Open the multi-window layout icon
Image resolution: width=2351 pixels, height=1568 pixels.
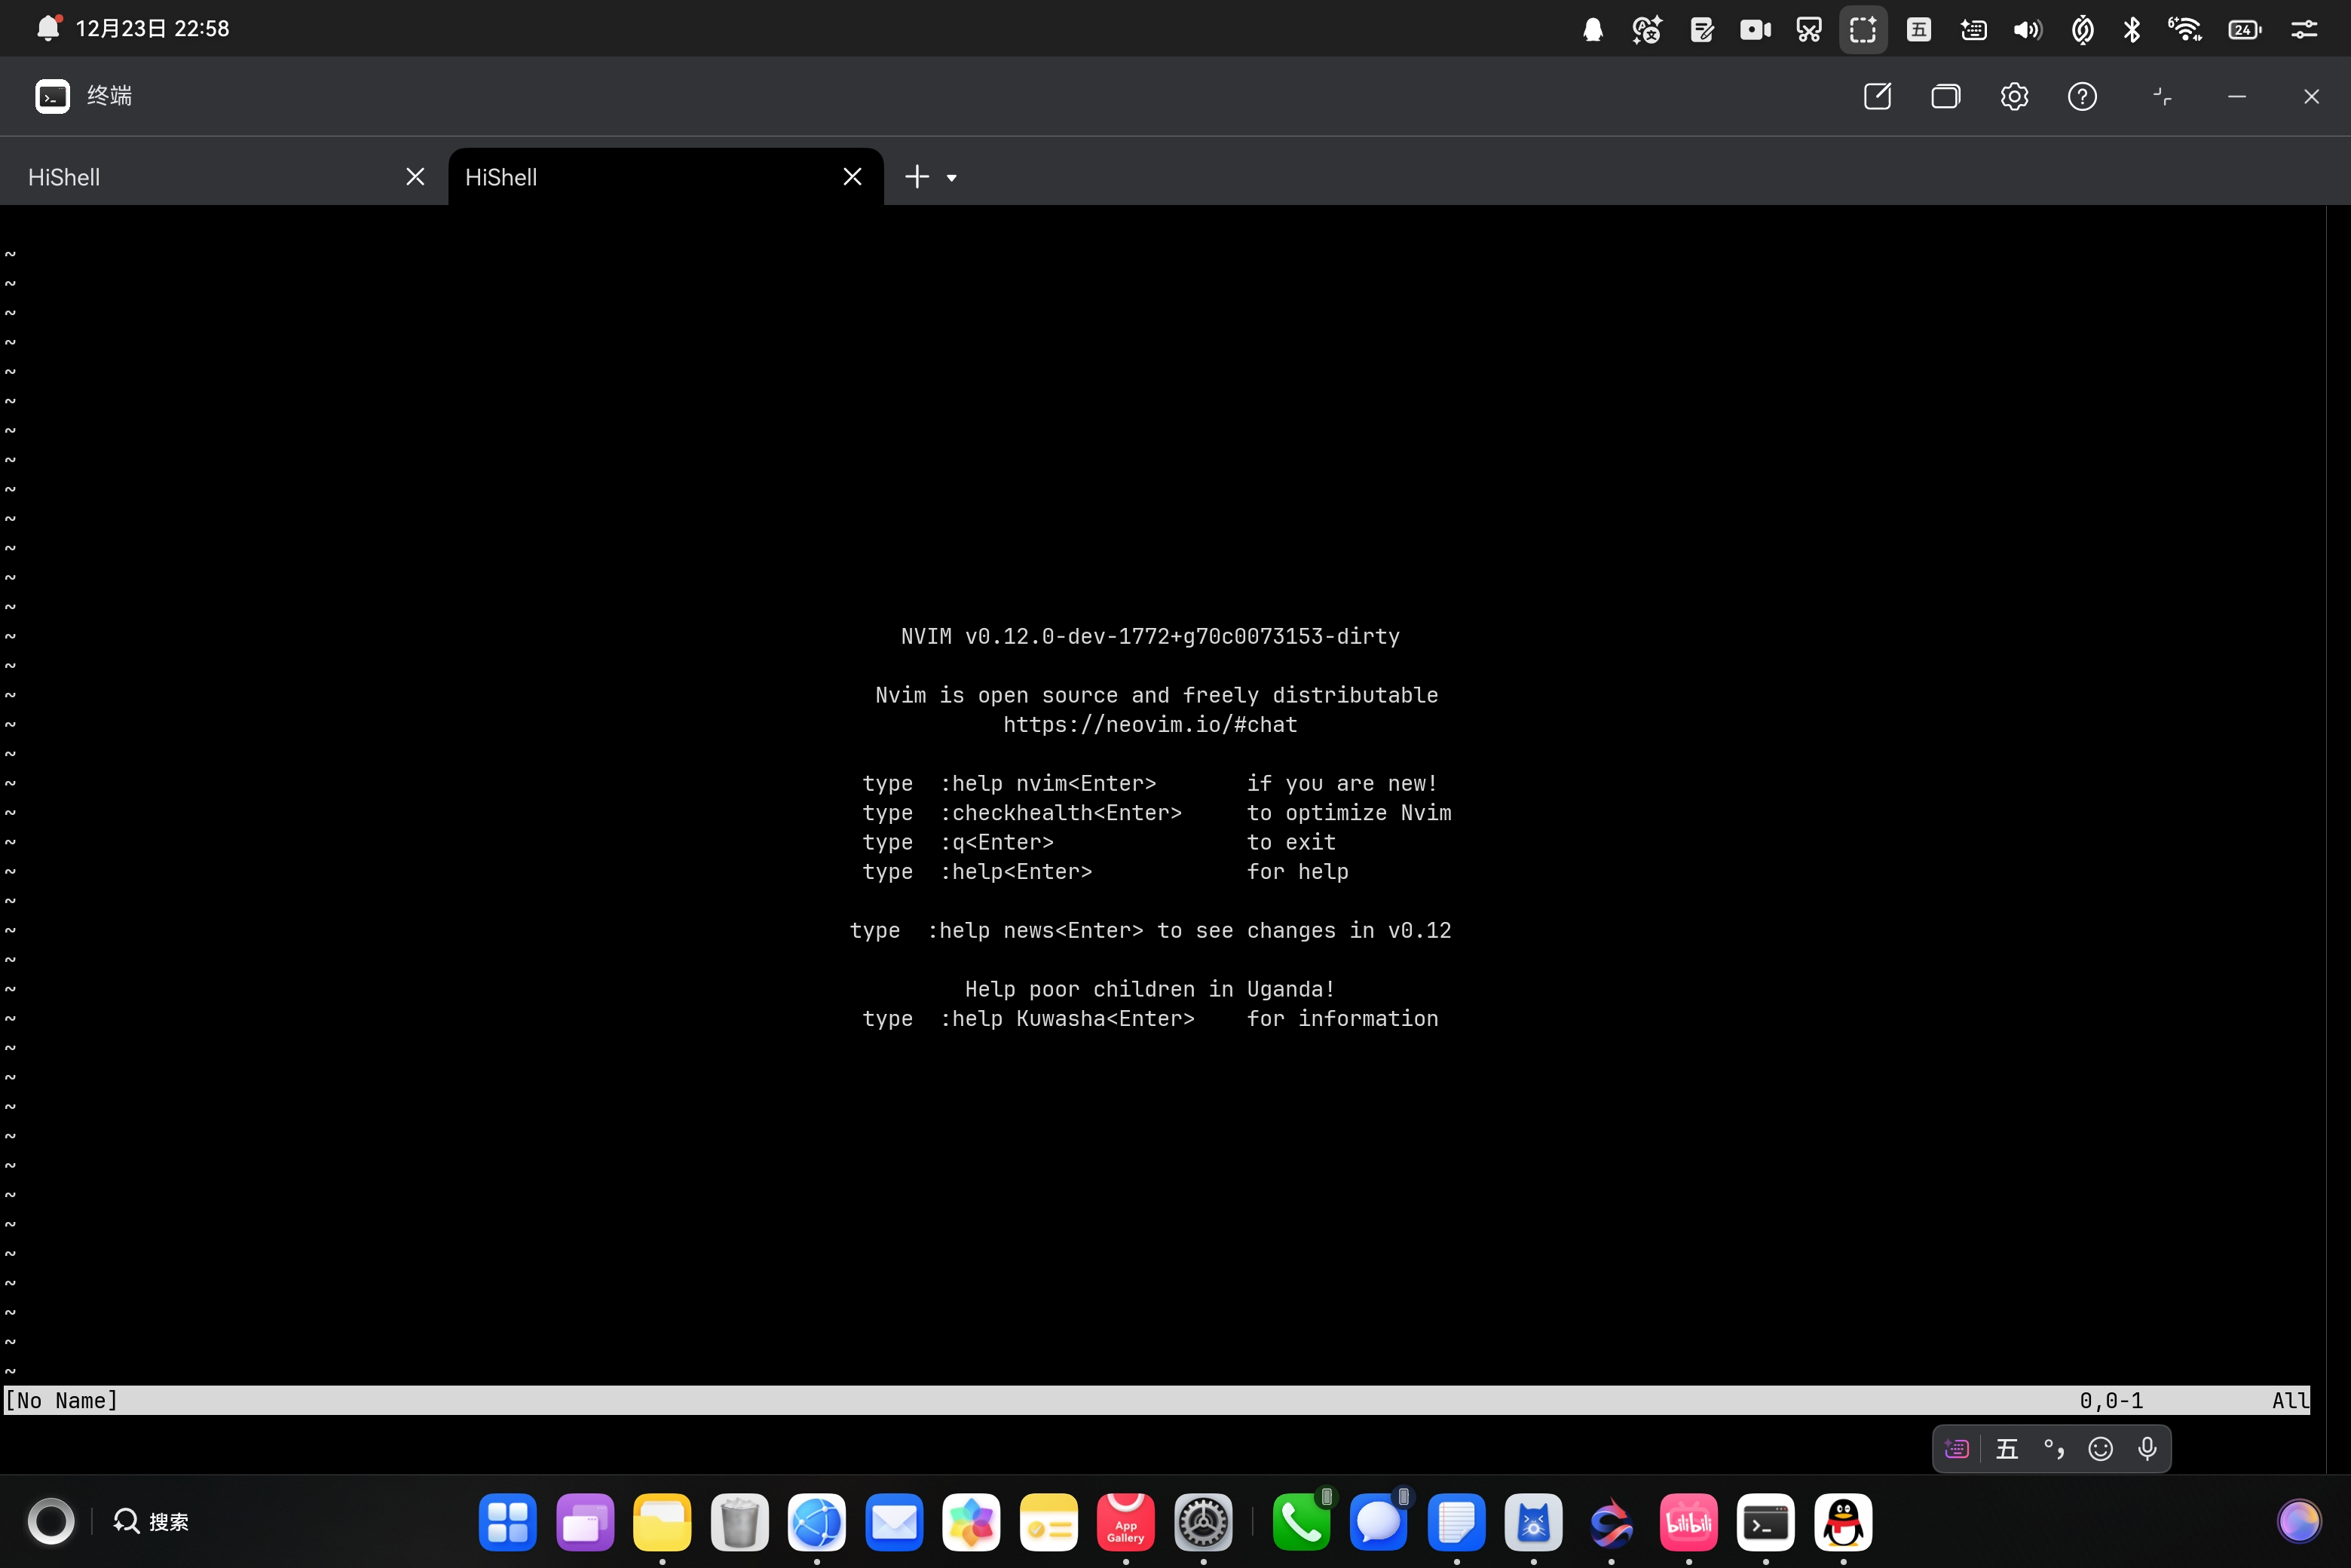(x=1945, y=96)
